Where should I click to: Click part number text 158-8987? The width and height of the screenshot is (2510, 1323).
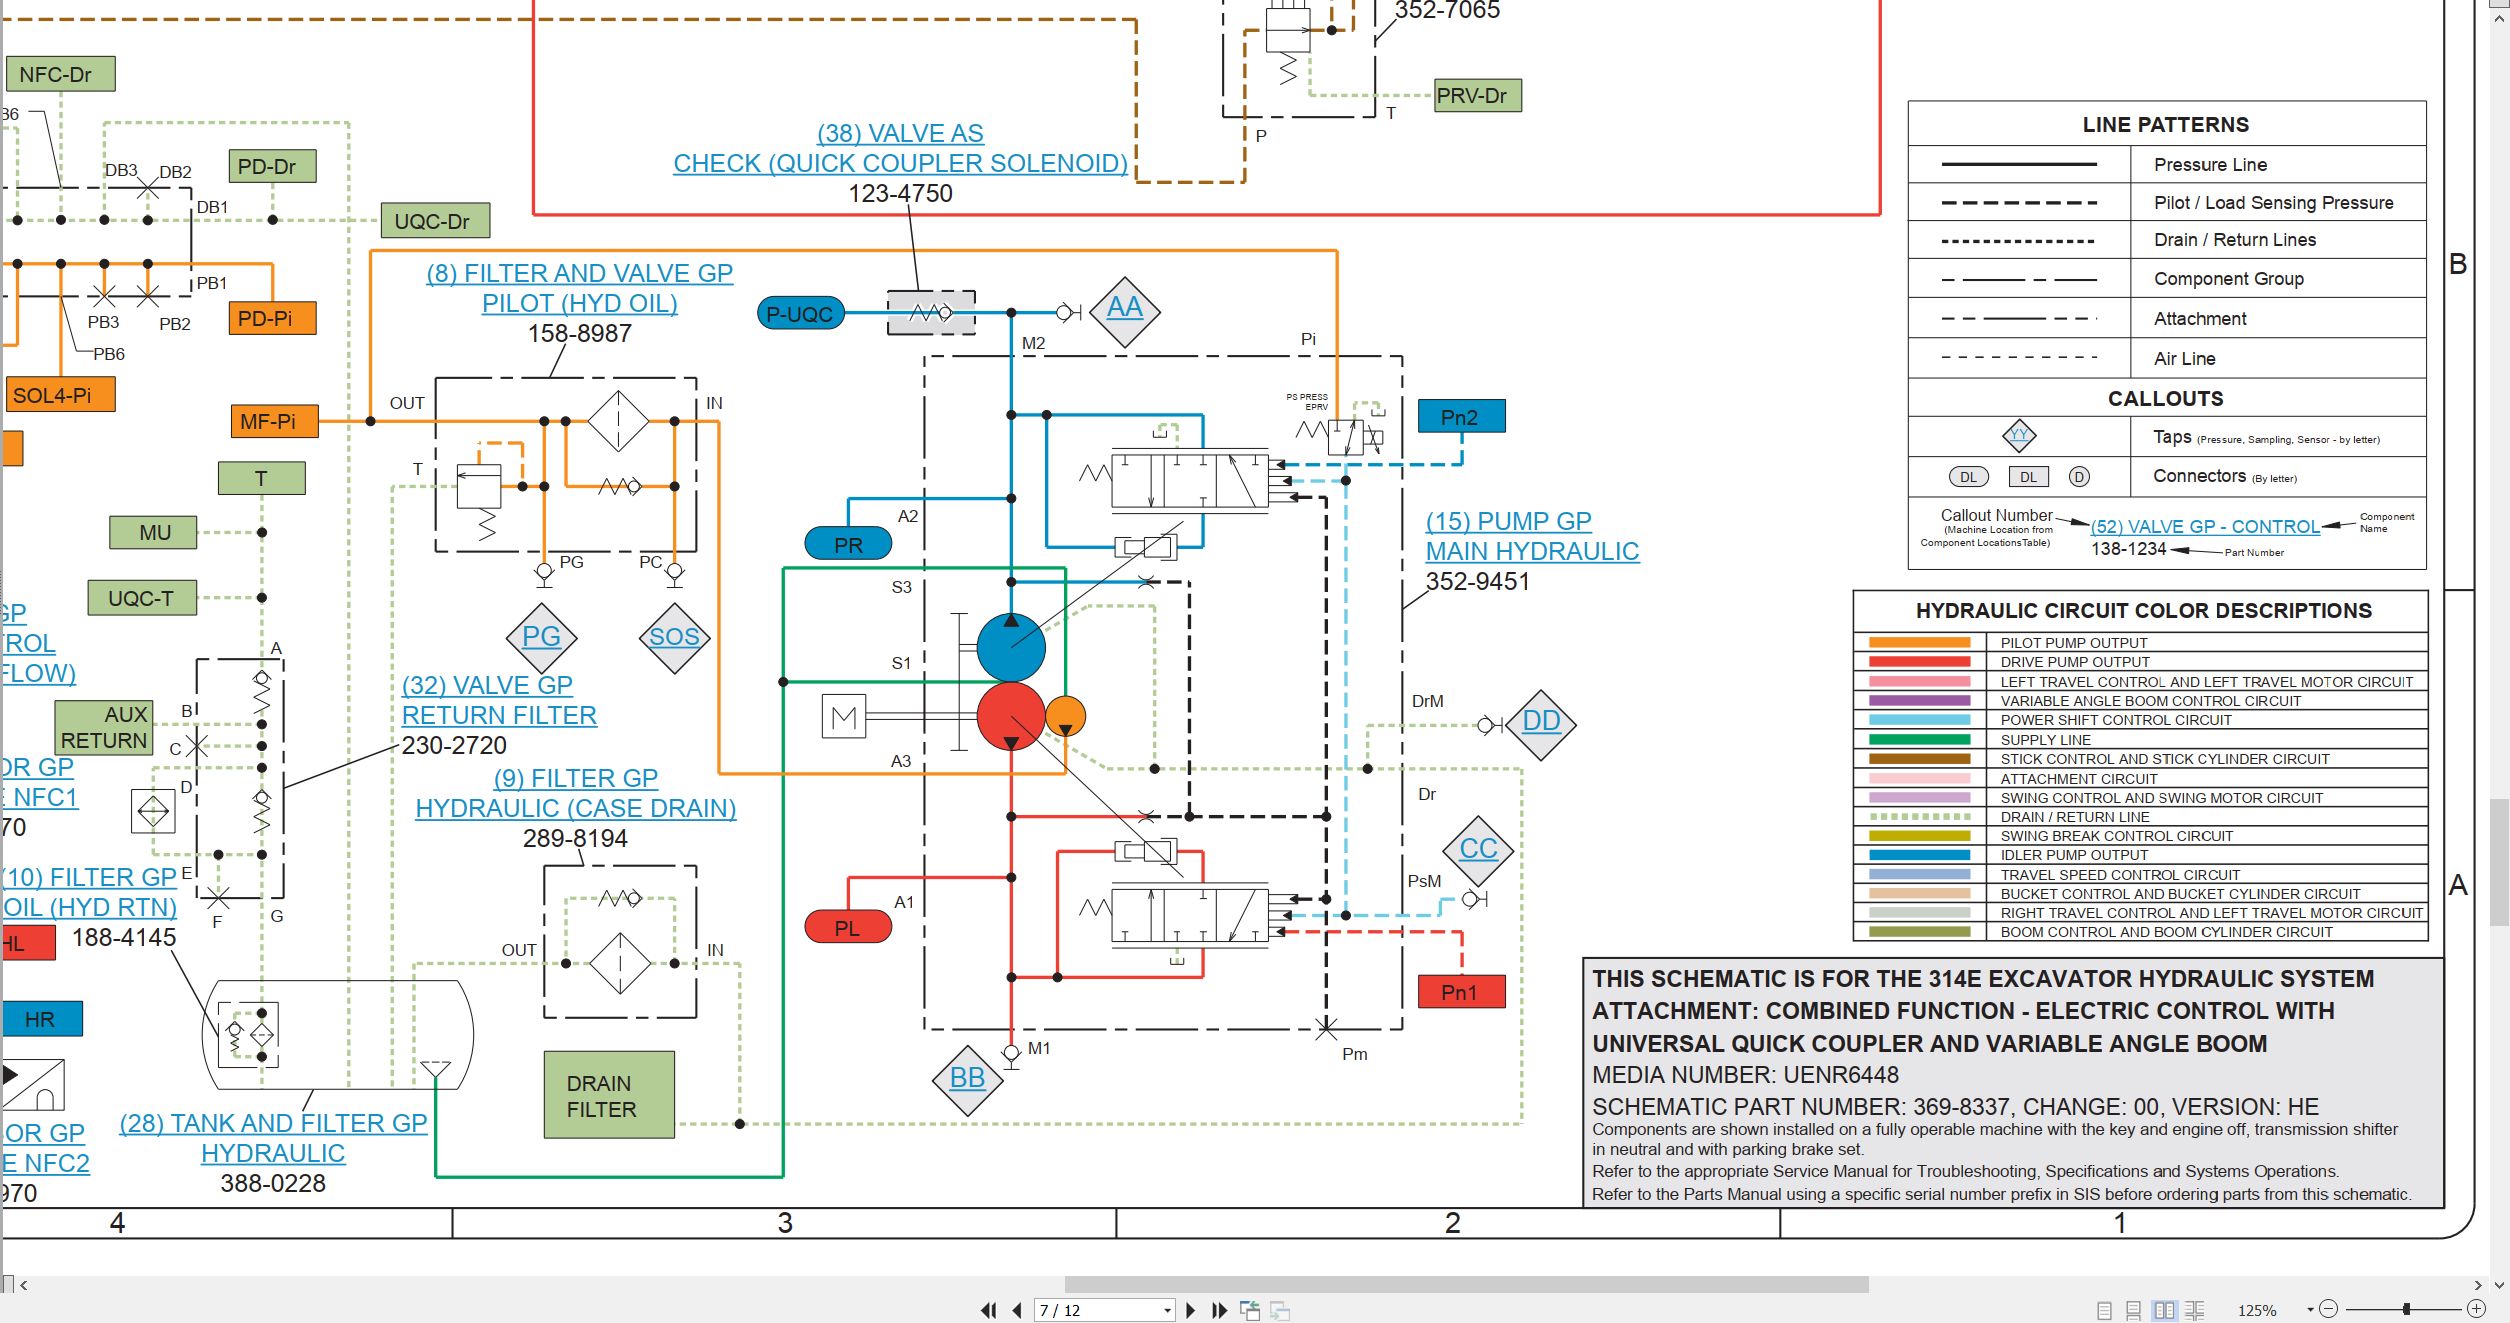[x=579, y=334]
